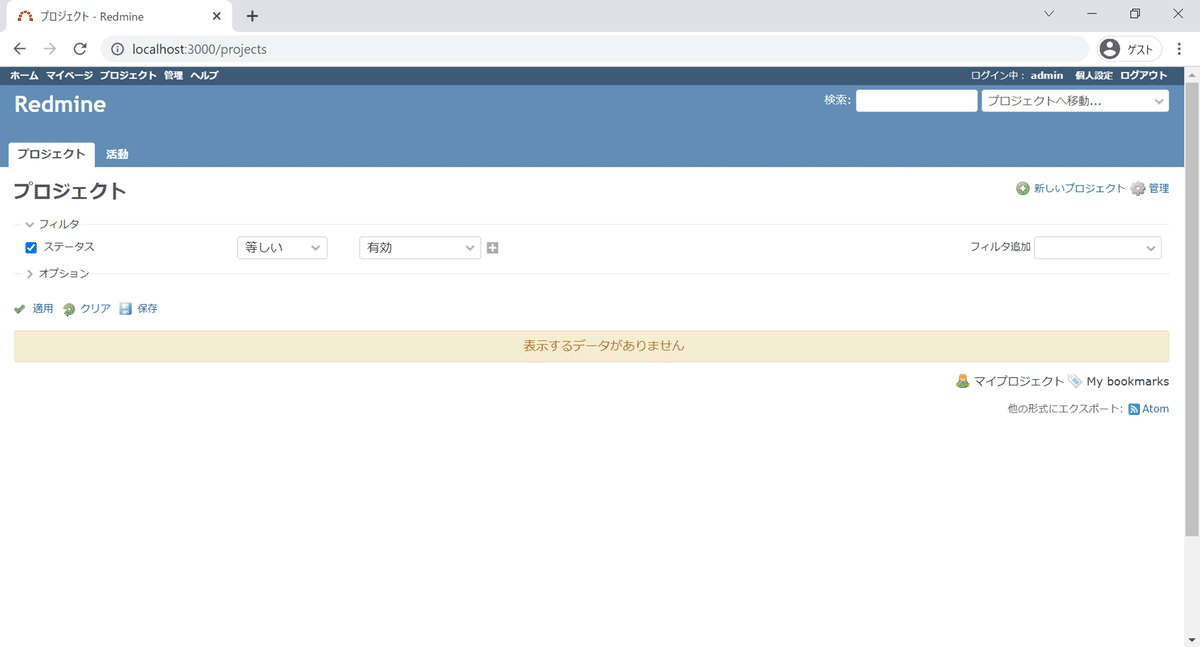1200x647 pixels.
Task: Click the Atom feed RSS icon
Action: (1134, 409)
